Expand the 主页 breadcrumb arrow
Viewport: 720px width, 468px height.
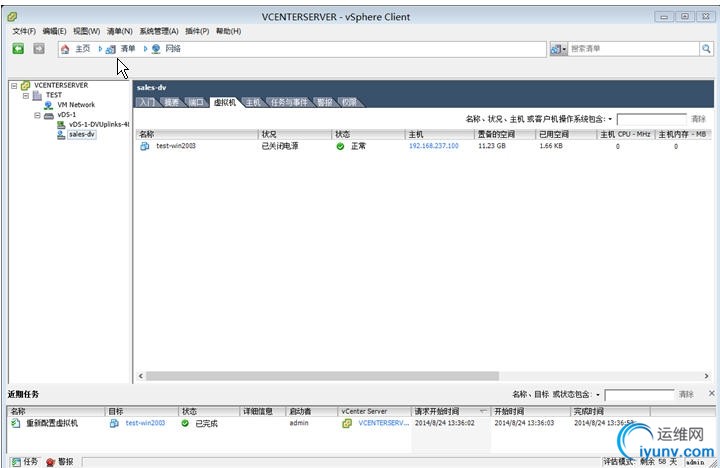pos(100,49)
